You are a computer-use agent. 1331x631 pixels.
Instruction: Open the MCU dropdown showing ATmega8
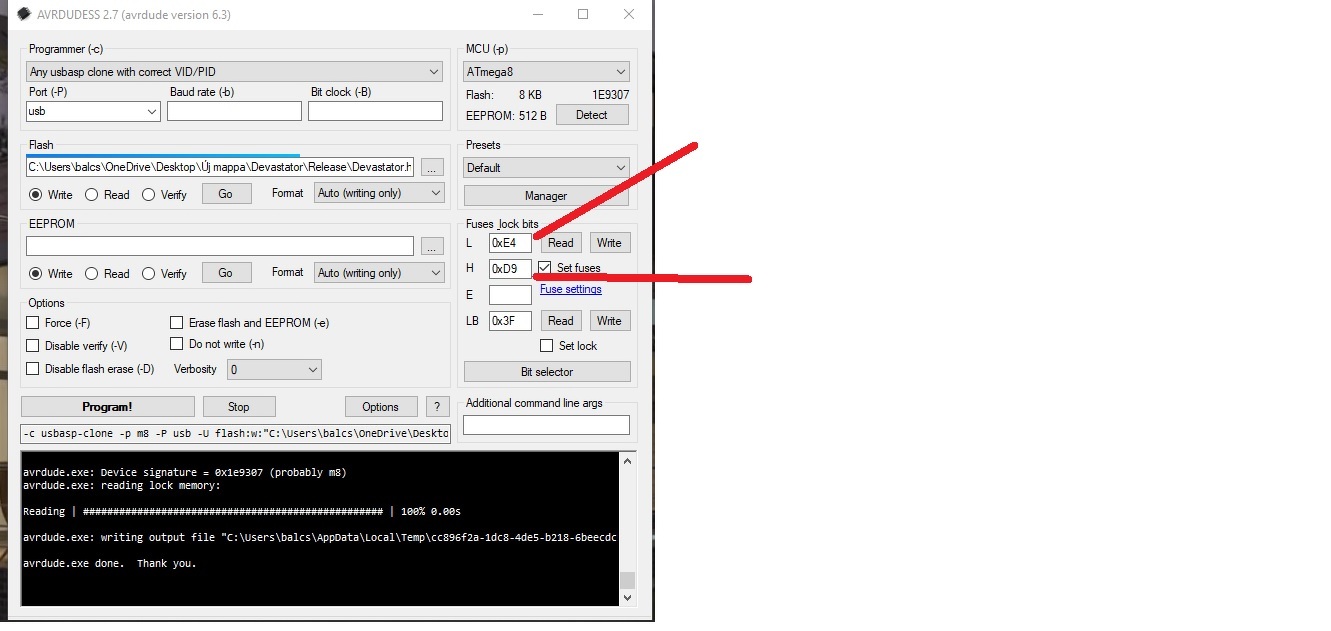[x=546, y=72]
